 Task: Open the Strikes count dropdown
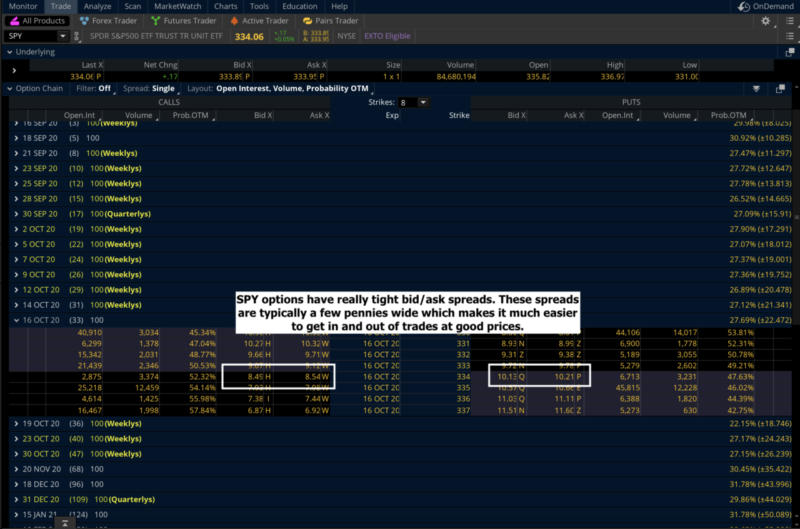pyautogui.click(x=423, y=103)
